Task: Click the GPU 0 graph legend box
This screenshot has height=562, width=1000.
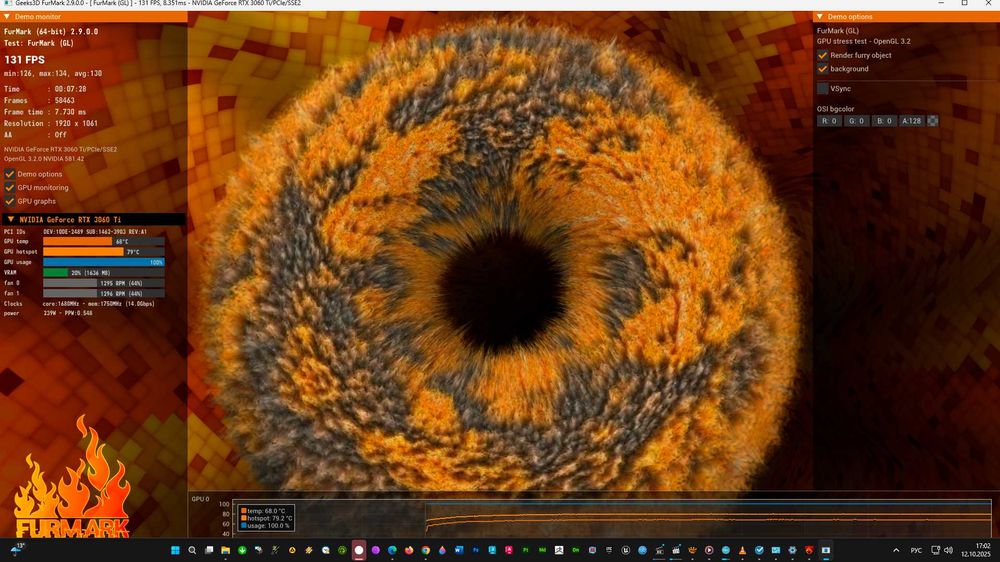Action: click(267, 518)
